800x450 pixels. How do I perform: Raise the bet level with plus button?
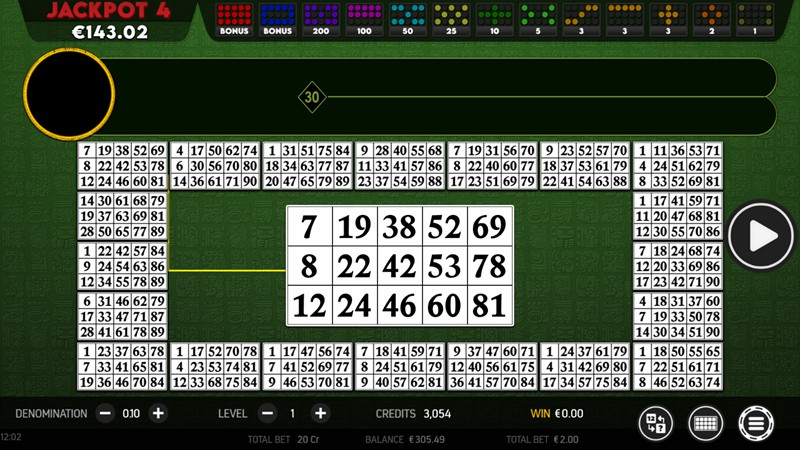320,413
